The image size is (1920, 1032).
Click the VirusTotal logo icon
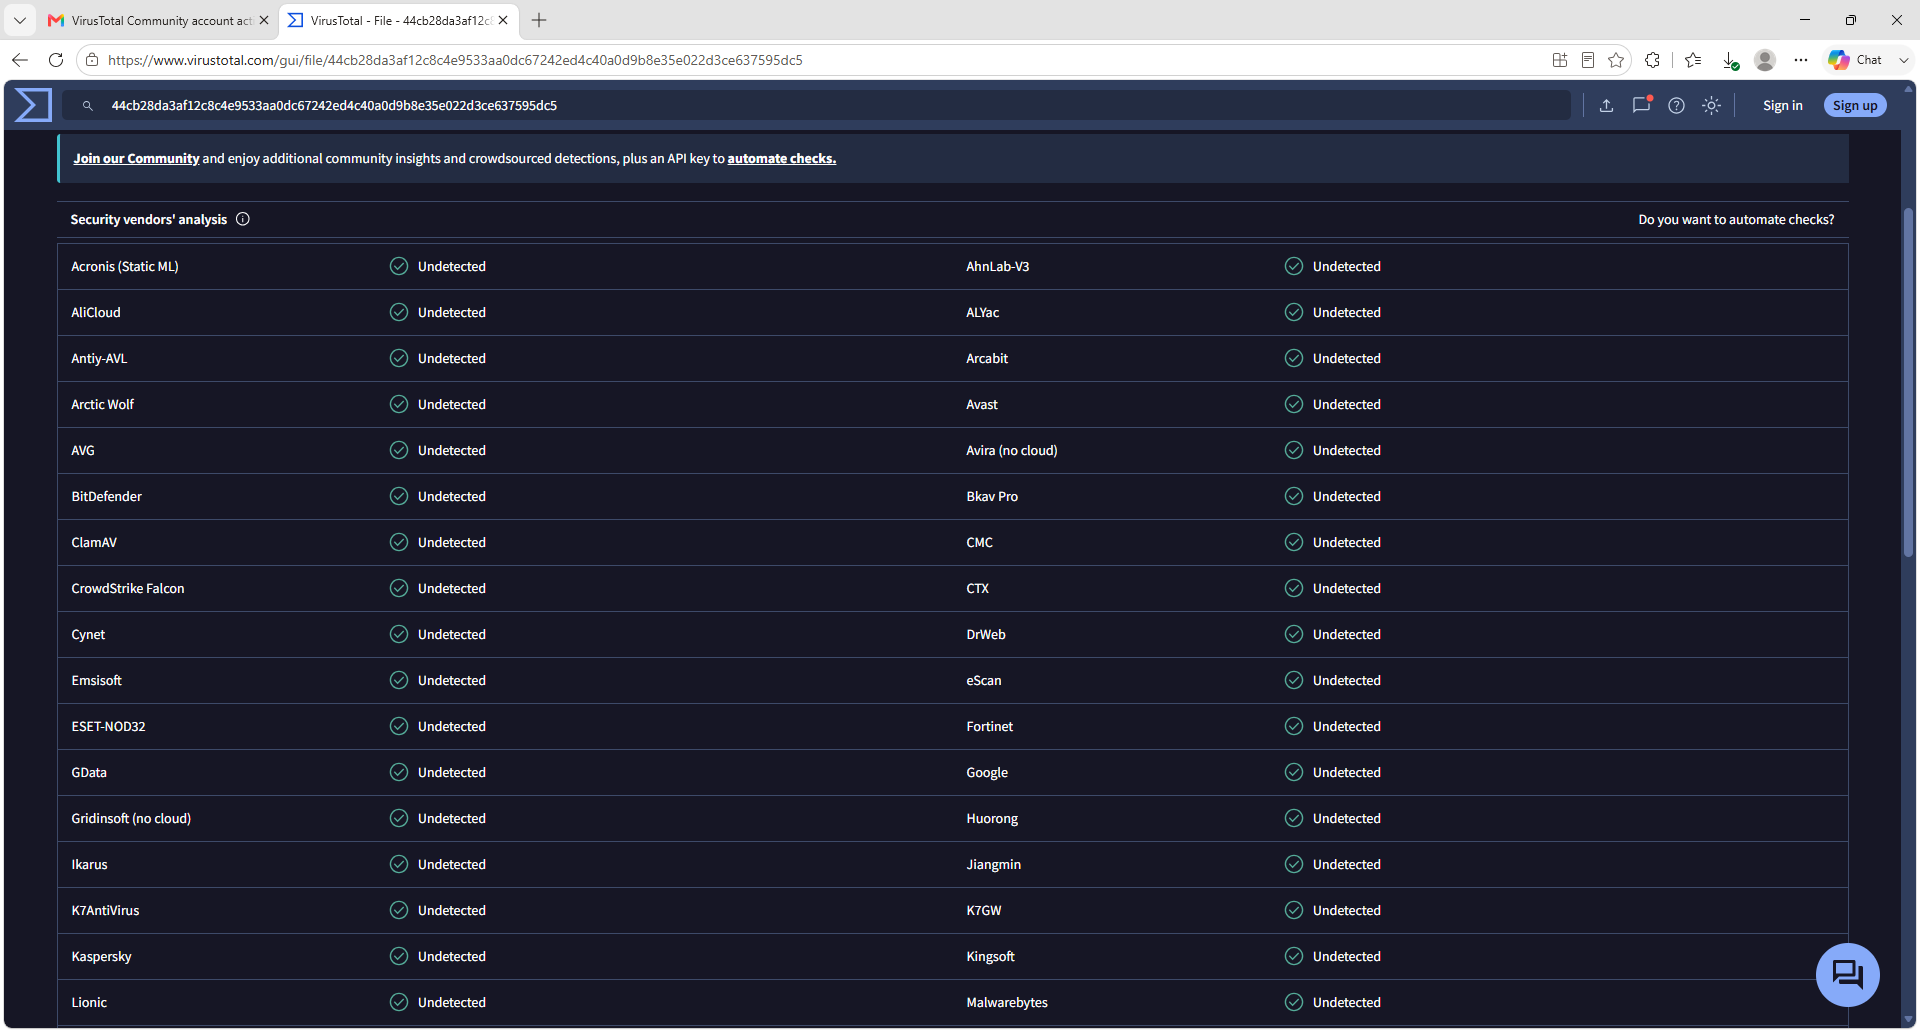click(x=33, y=105)
